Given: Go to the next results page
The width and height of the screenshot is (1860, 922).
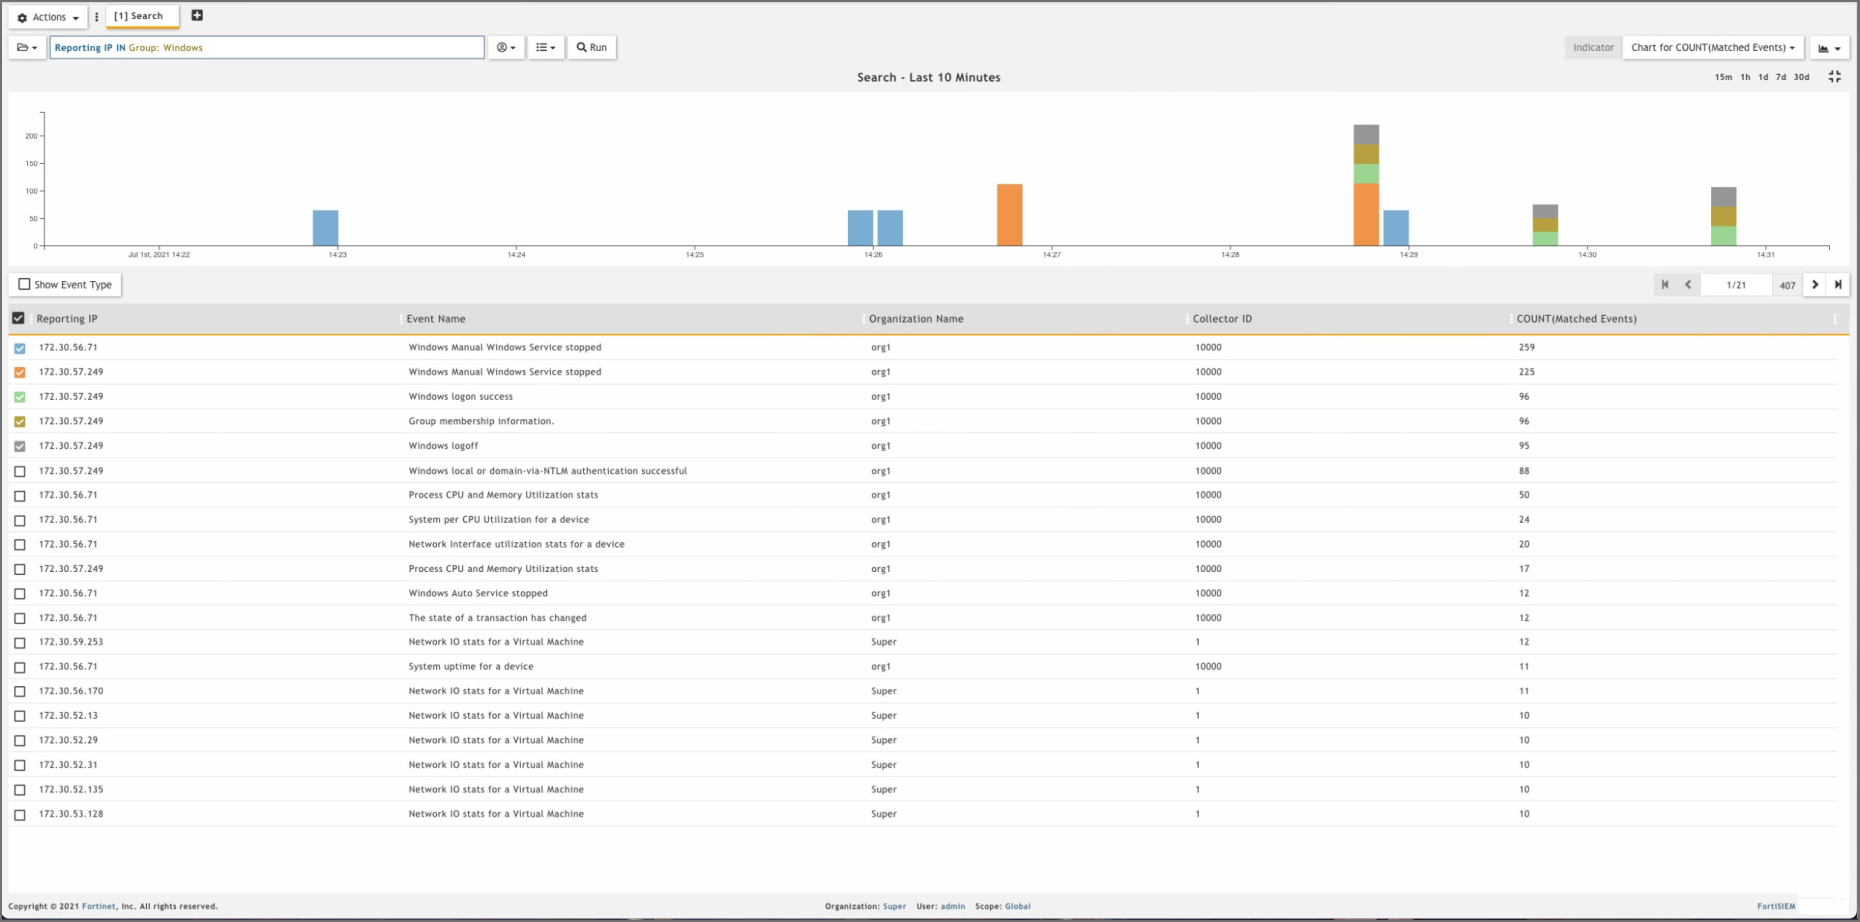Looking at the screenshot, I should pyautogui.click(x=1815, y=285).
